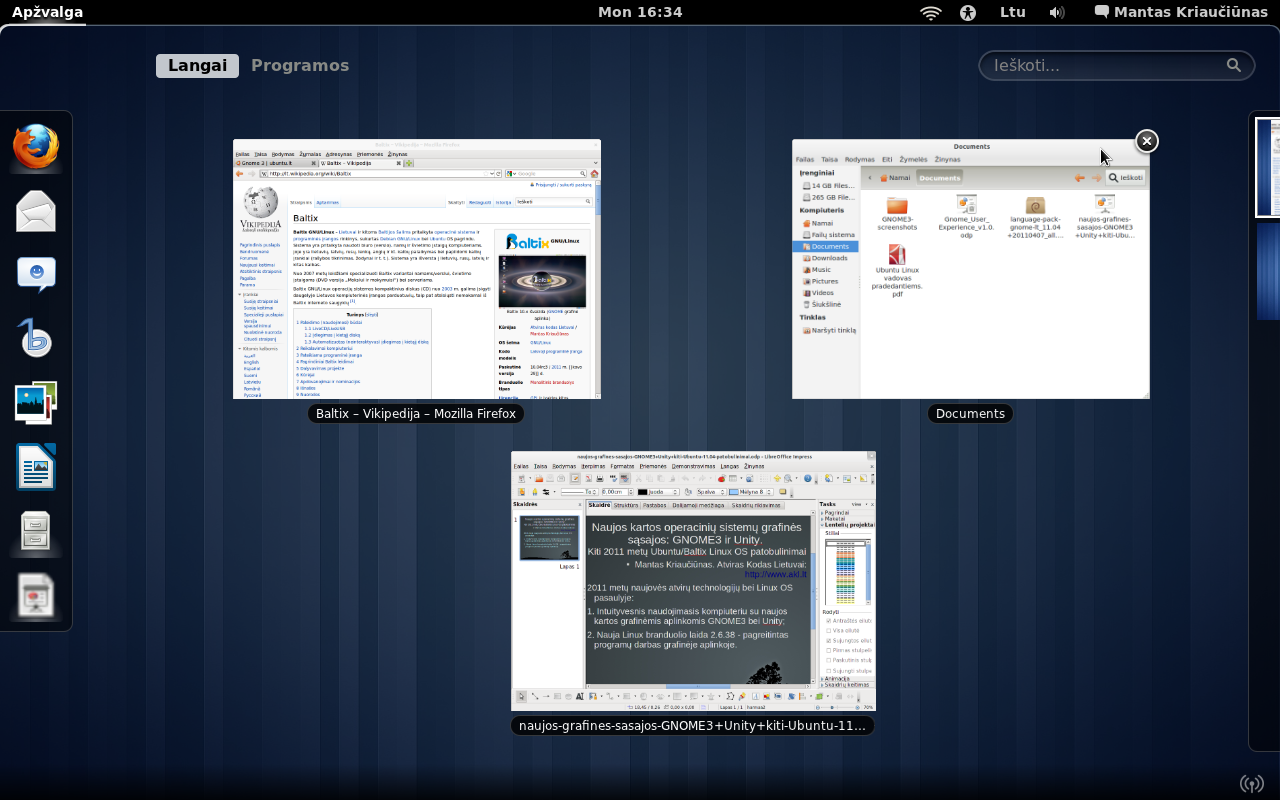Open the Empathy chat bubble icon

tap(36, 274)
